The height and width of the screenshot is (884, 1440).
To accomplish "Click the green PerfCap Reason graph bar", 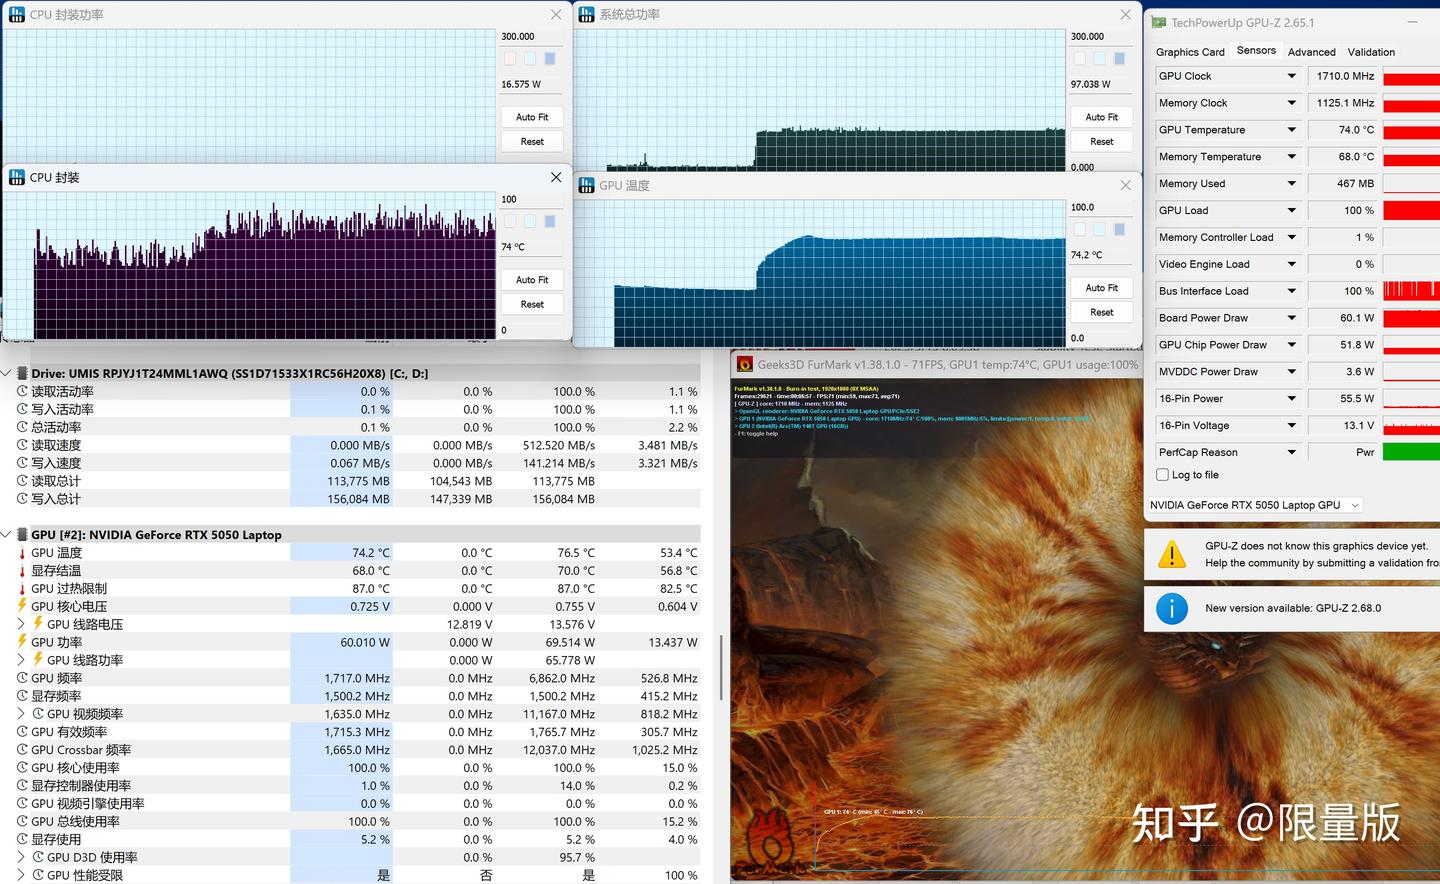I will click(1411, 452).
